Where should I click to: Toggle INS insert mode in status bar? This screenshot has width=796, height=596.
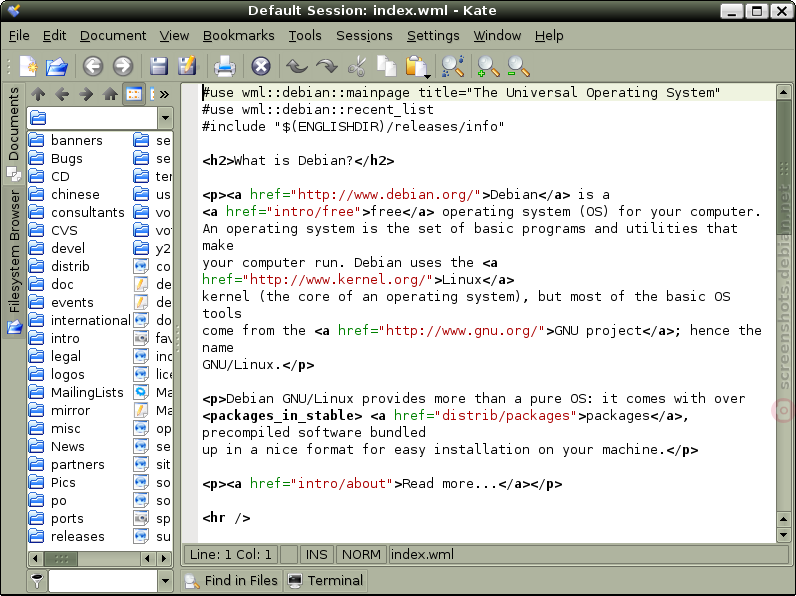[x=316, y=554]
